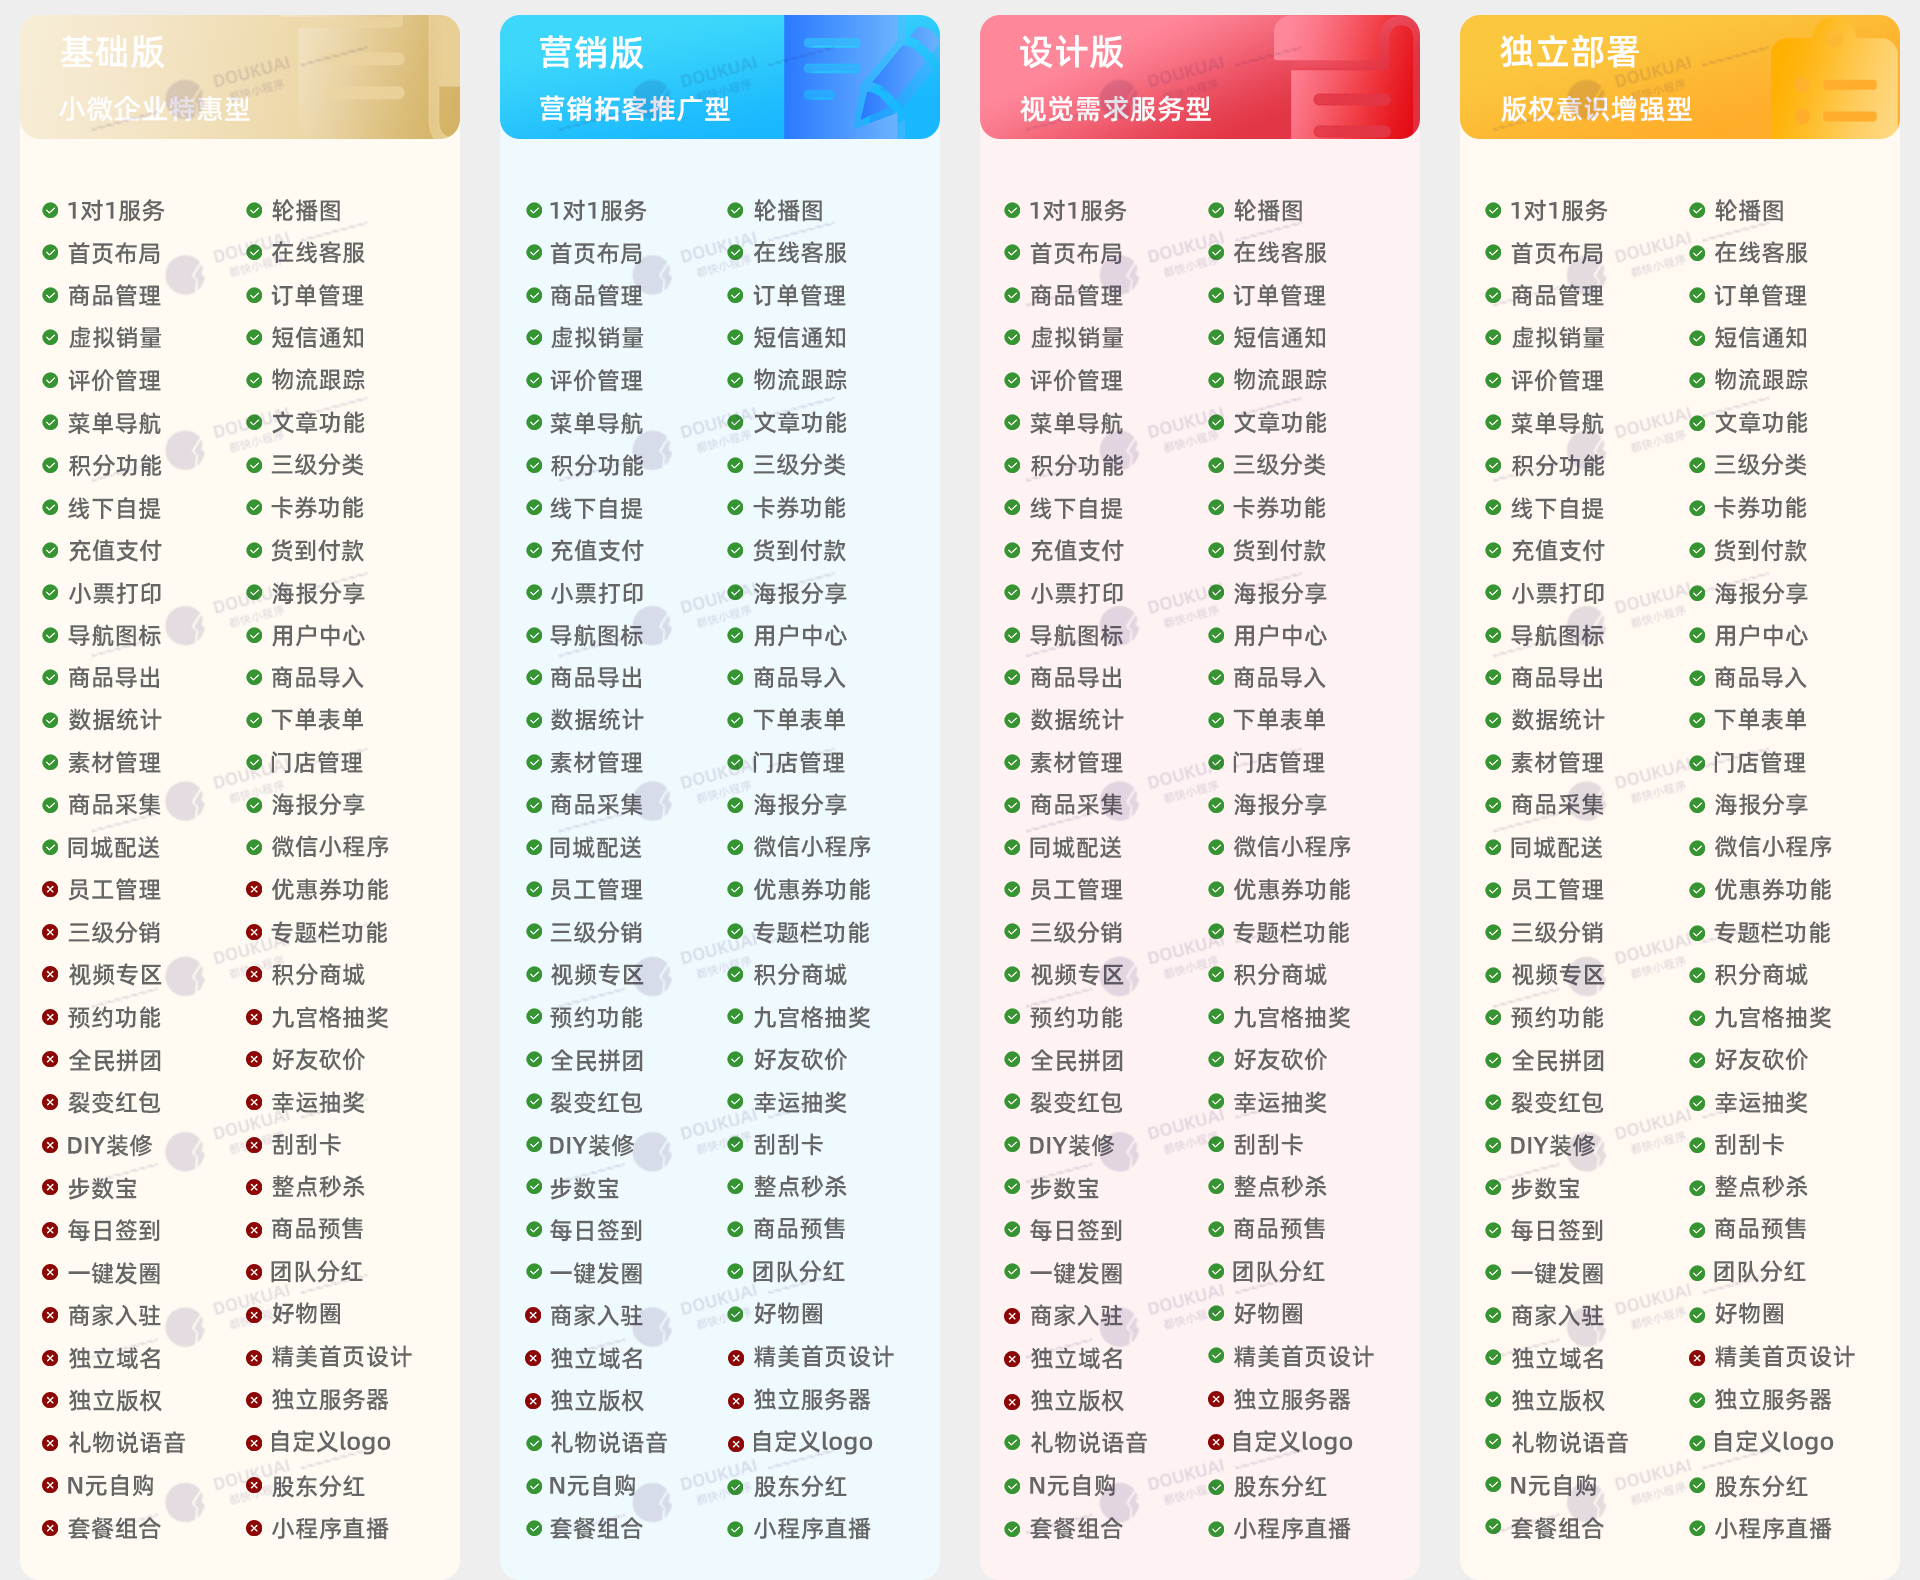
Task: Click red cross beside DIY装修 in 基础版
Action: click(50, 1145)
